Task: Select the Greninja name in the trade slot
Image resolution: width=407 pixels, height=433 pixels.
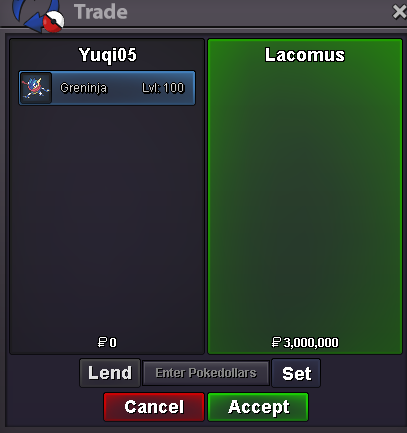Action: coord(83,88)
